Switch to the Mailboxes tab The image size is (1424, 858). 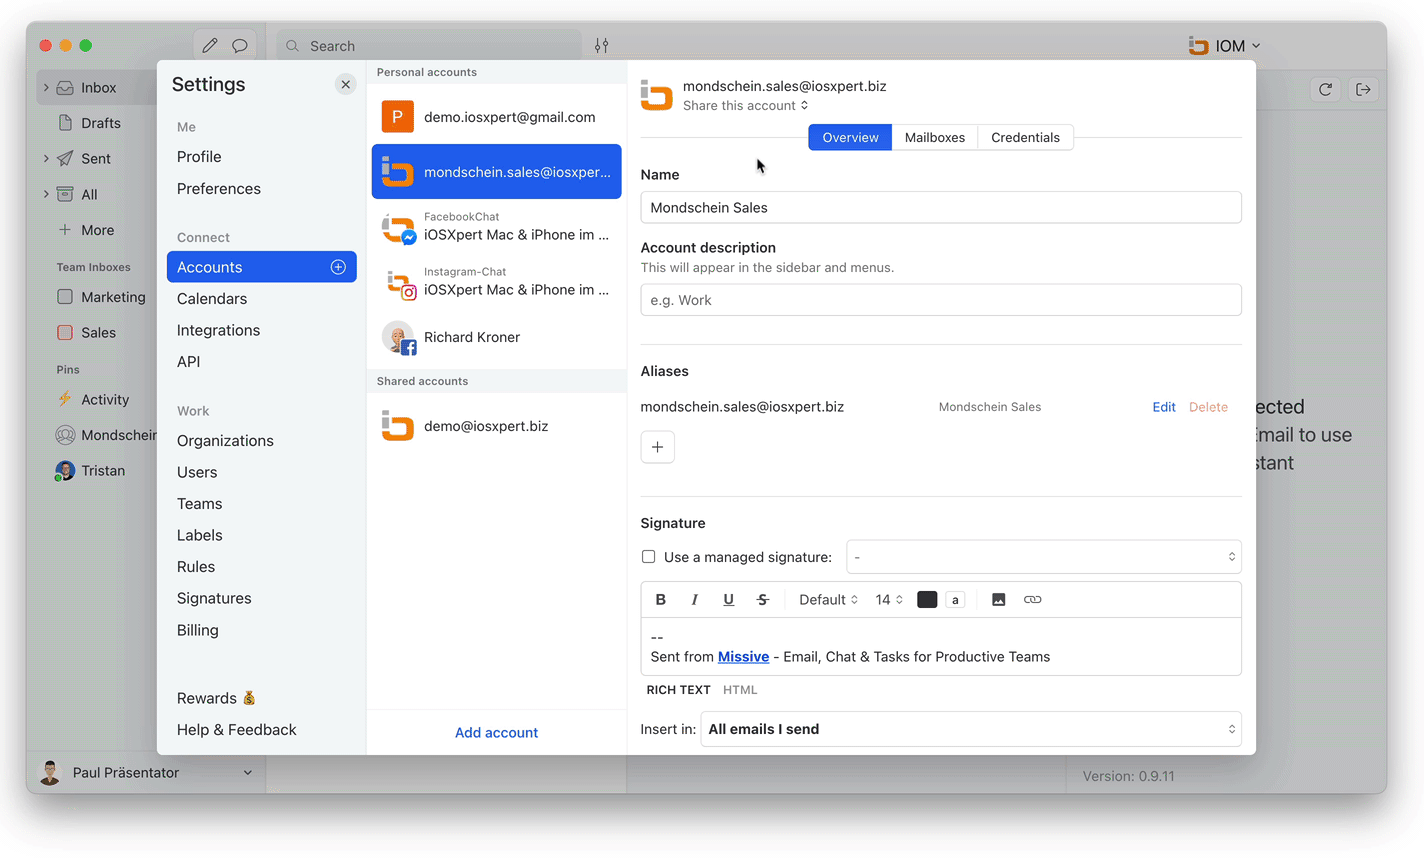935,138
